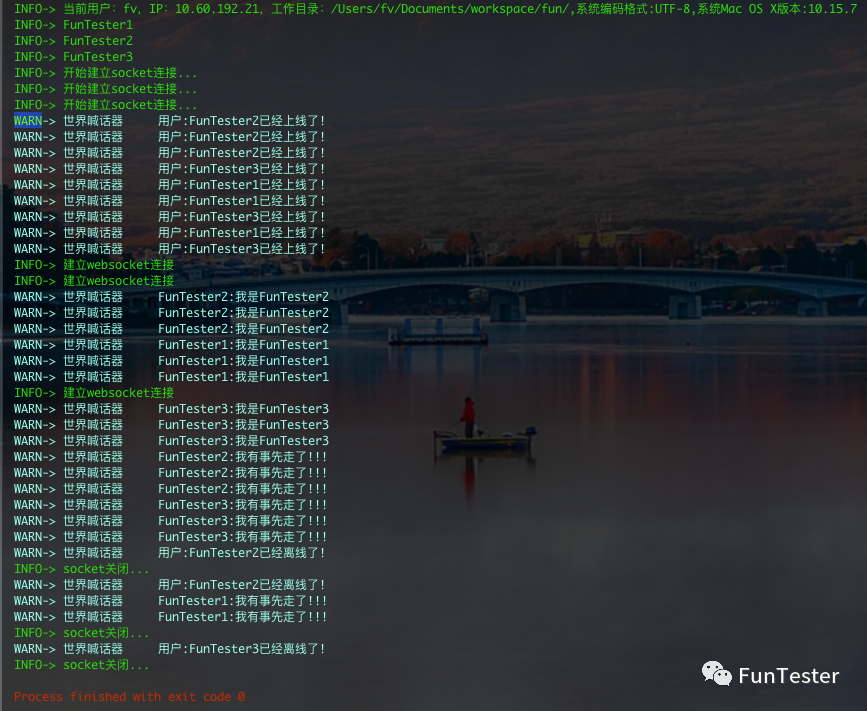Click the "用户:FunTester3已经离线了!" log entry
This screenshot has width=867, height=711.
(242, 649)
